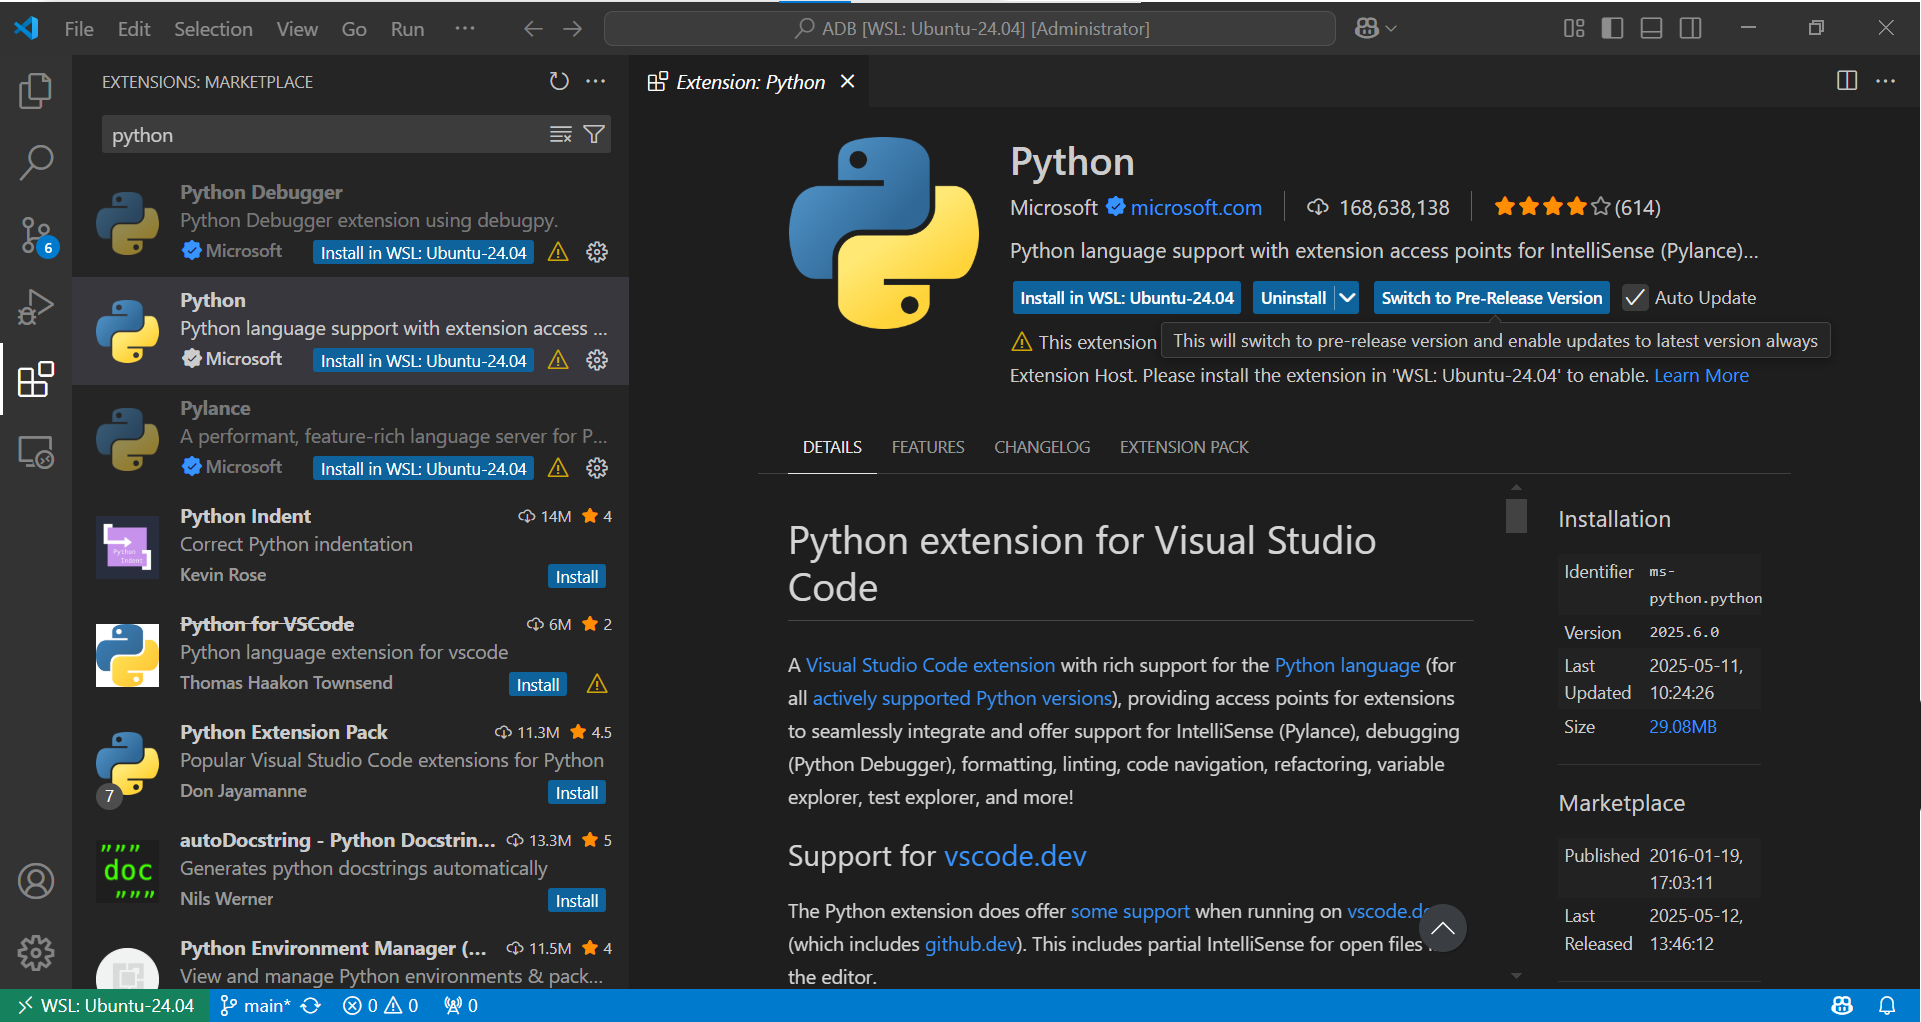Open the manage gear for Python Debugger
The image size is (1921, 1022).
coord(597,252)
